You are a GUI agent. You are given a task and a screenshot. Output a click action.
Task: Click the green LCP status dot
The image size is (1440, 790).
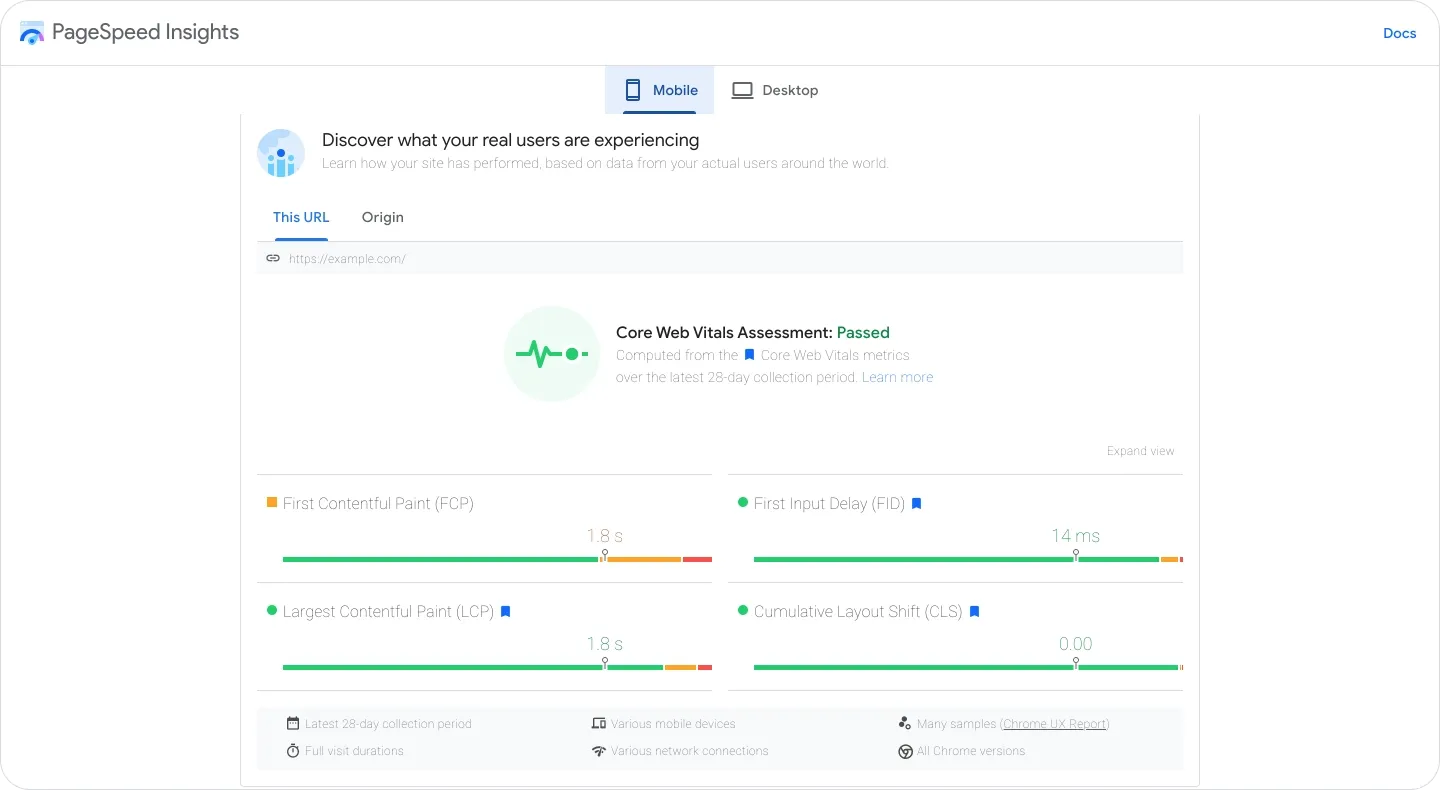pos(272,610)
